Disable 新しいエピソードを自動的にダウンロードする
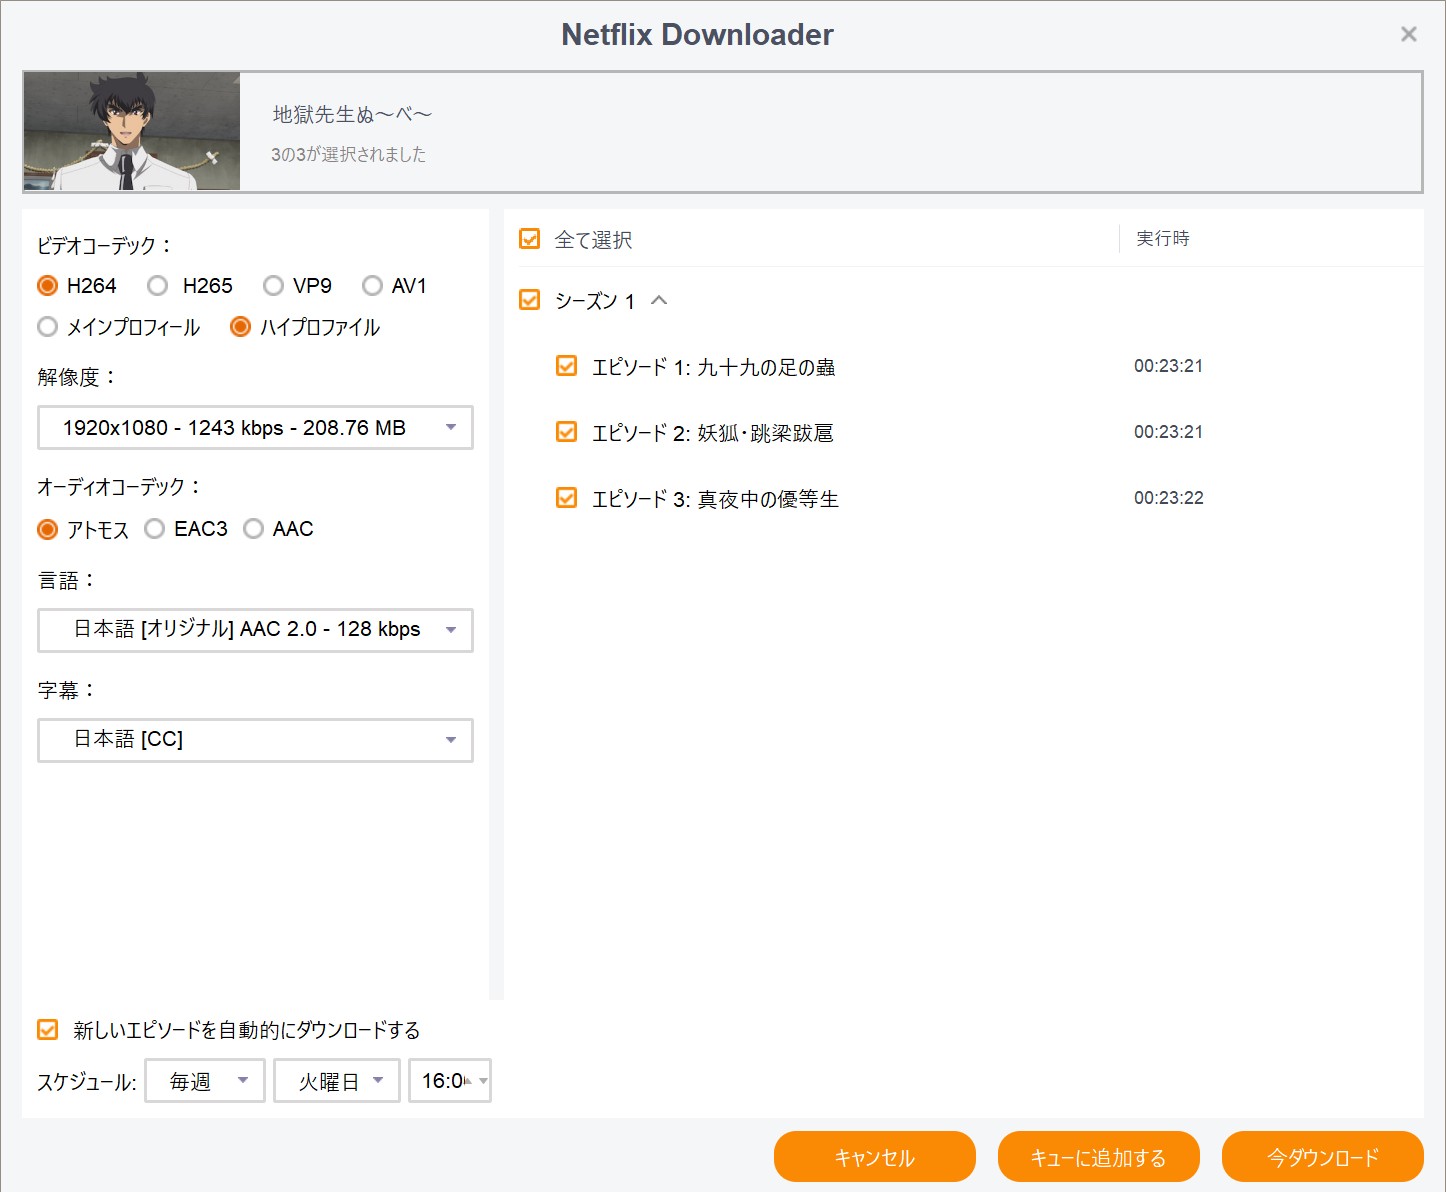The width and height of the screenshot is (1446, 1192). click(47, 1029)
